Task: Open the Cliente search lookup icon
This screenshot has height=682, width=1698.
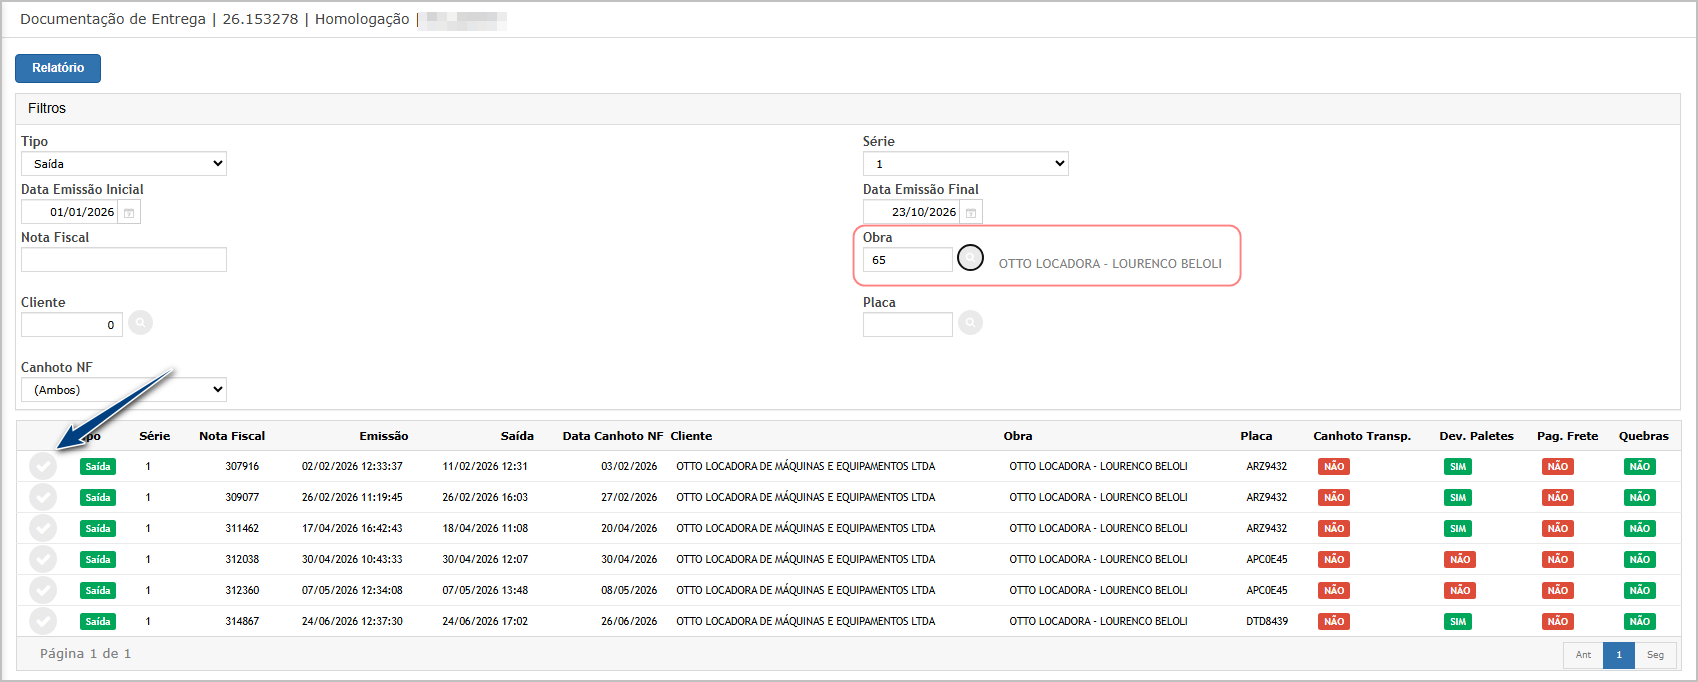Action: (x=141, y=323)
